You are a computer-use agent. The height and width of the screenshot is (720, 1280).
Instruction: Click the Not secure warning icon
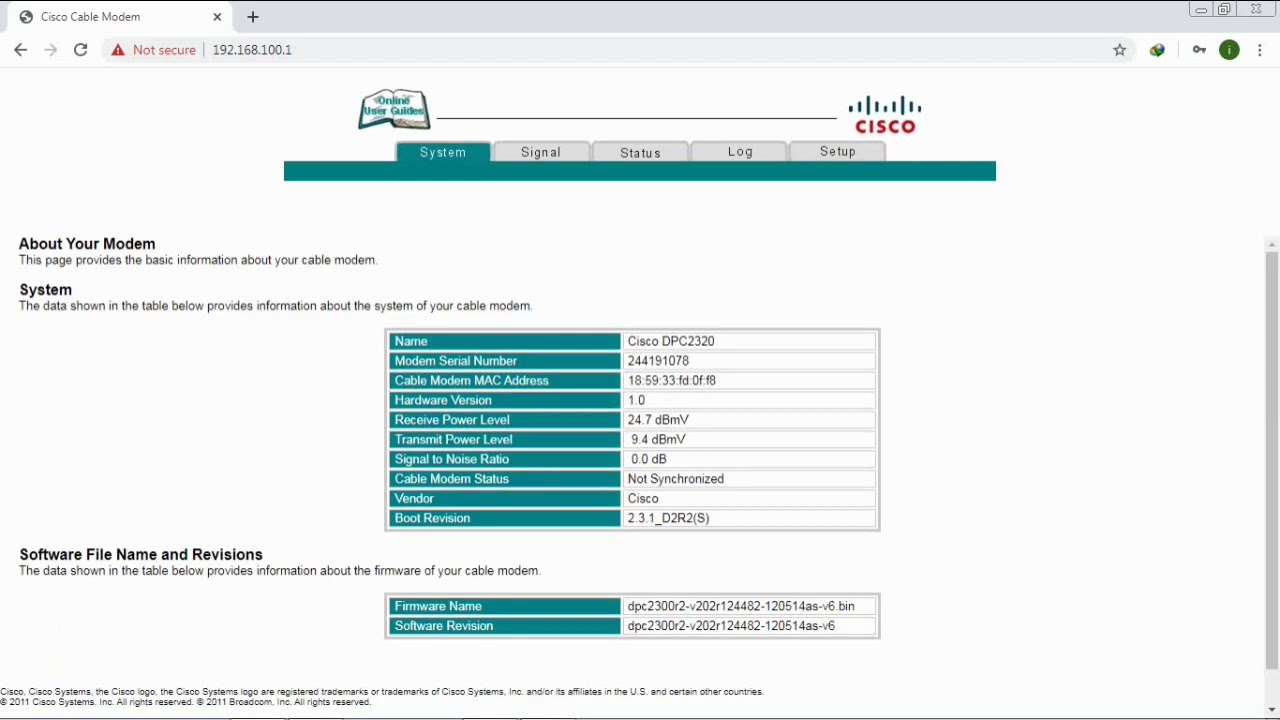coord(118,50)
